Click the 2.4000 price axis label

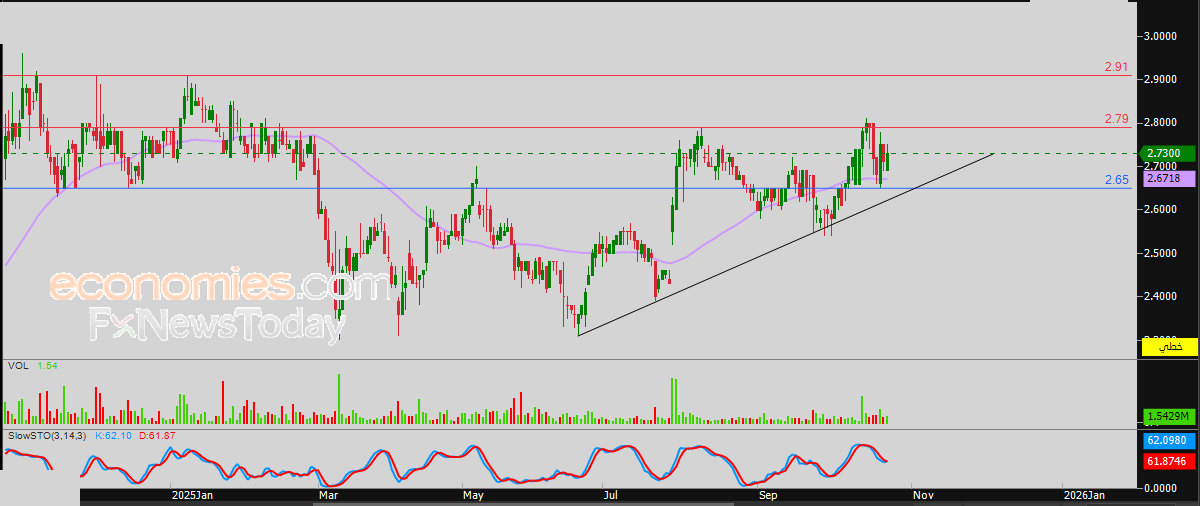[x=1162, y=296]
